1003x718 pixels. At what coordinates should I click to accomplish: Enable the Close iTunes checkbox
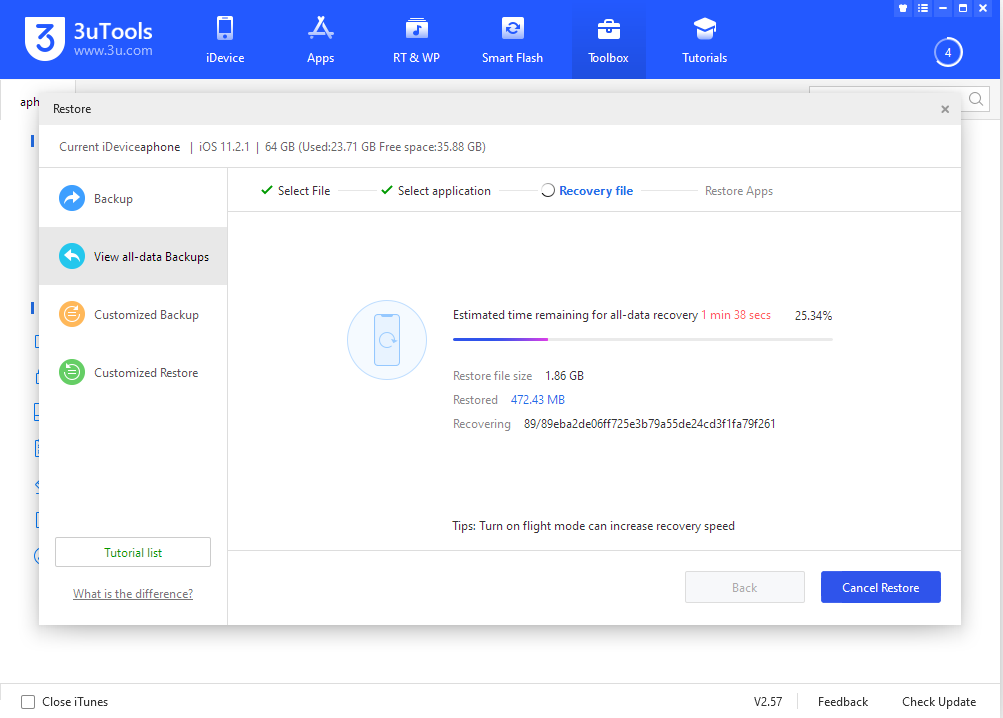coord(27,702)
